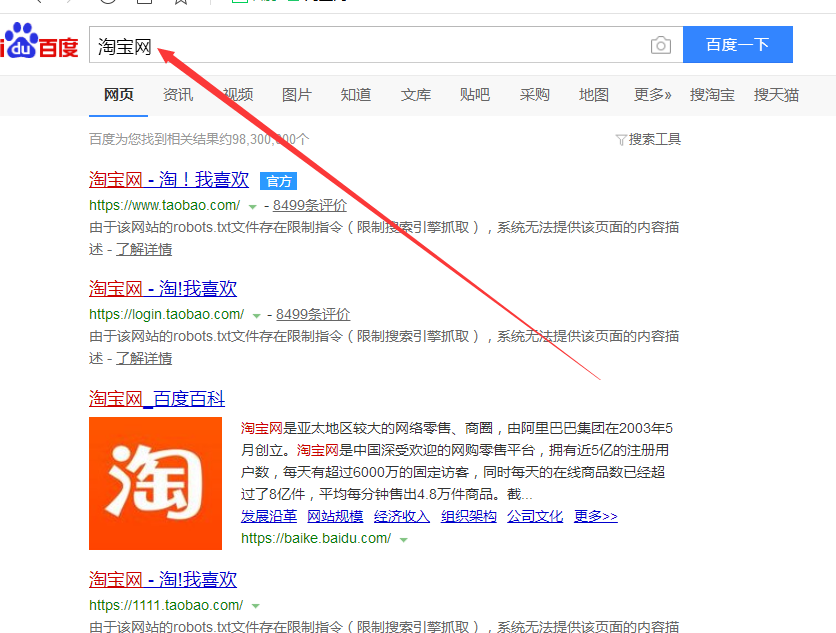Focus the search box containing 淘宝网
The image size is (836, 633).
point(386,45)
